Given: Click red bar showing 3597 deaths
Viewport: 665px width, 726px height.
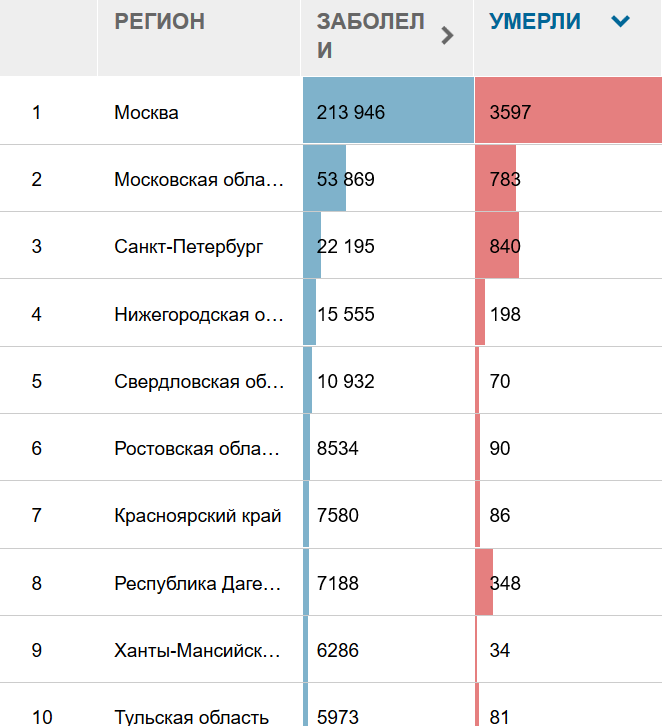Looking at the screenshot, I should [568, 110].
